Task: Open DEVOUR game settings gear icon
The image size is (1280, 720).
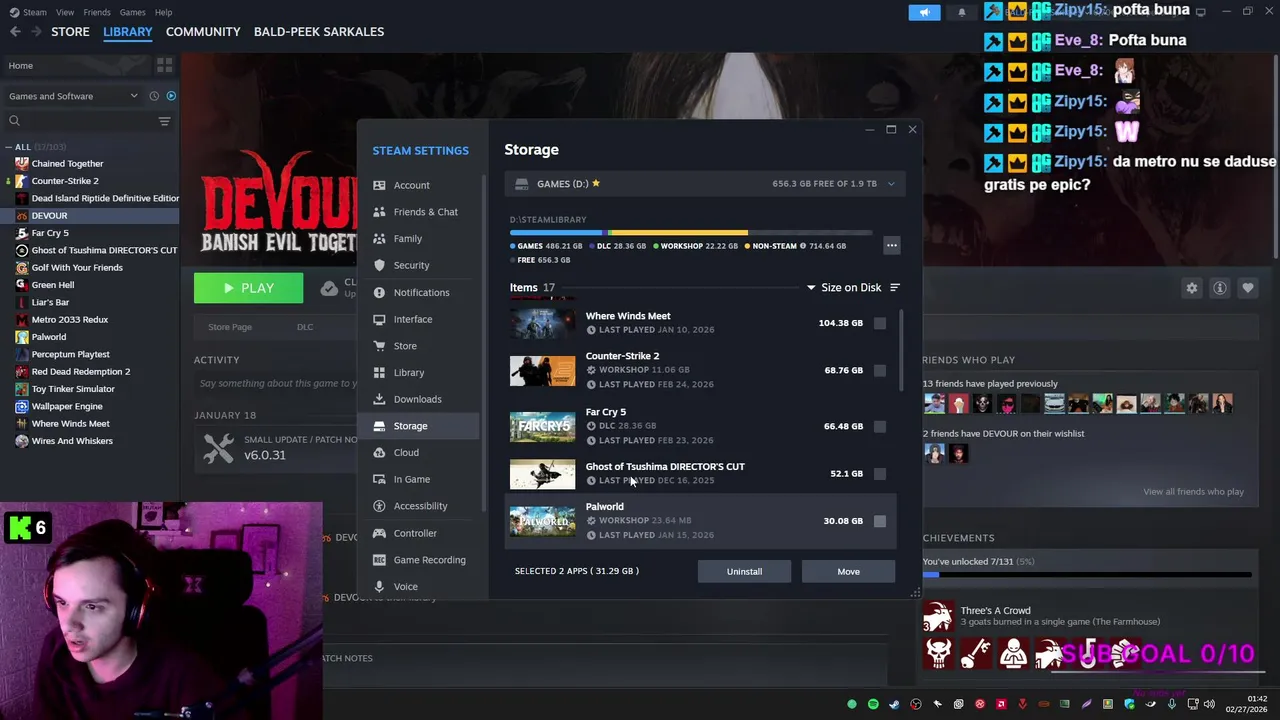Action: pos(1192,288)
